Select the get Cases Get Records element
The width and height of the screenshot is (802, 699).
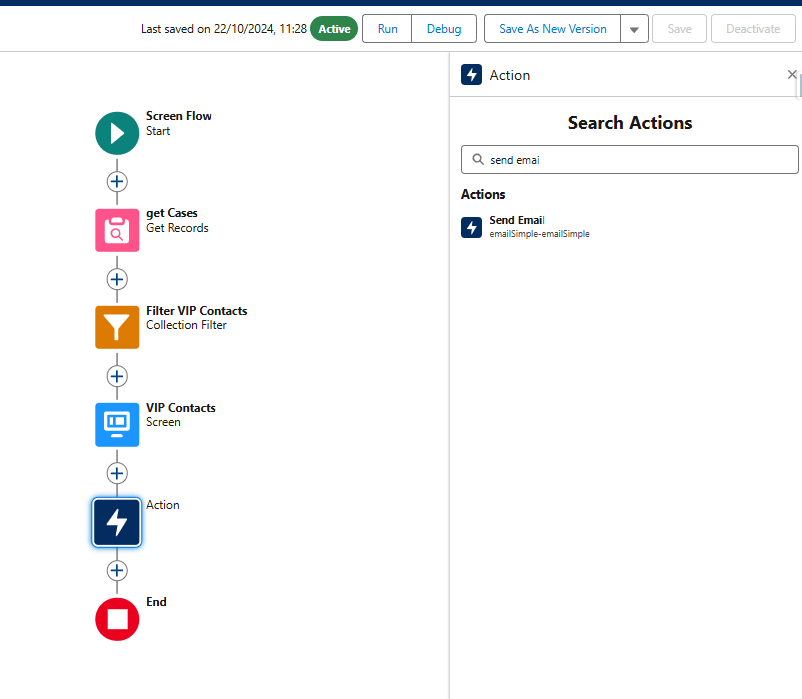click(117, 230)
